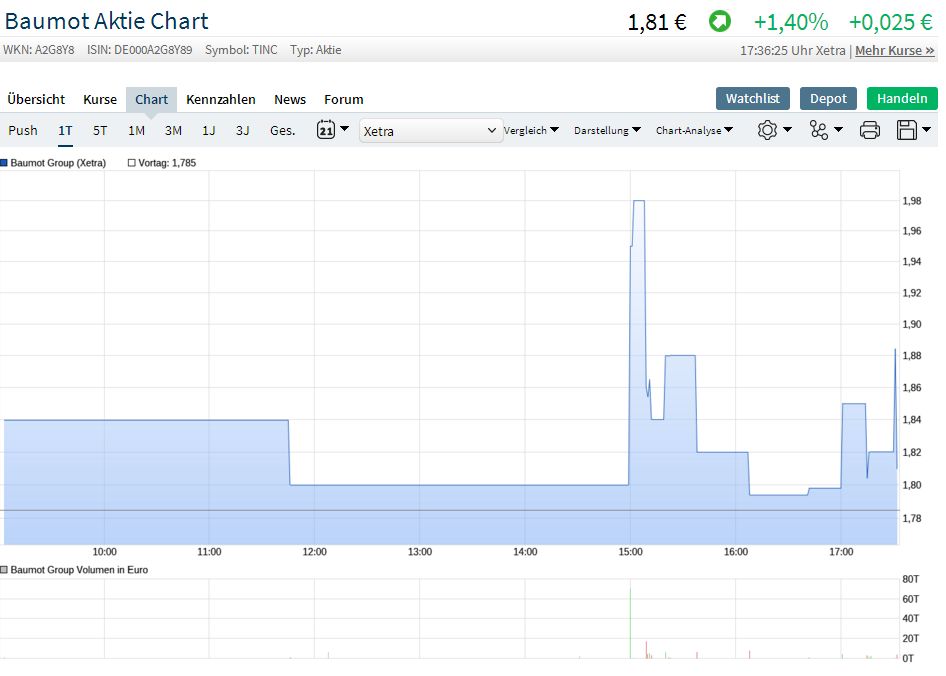Click the 15:00 time axis label
Image resolution: width=946 pixels, height=676 pixels.
(630, 552)
